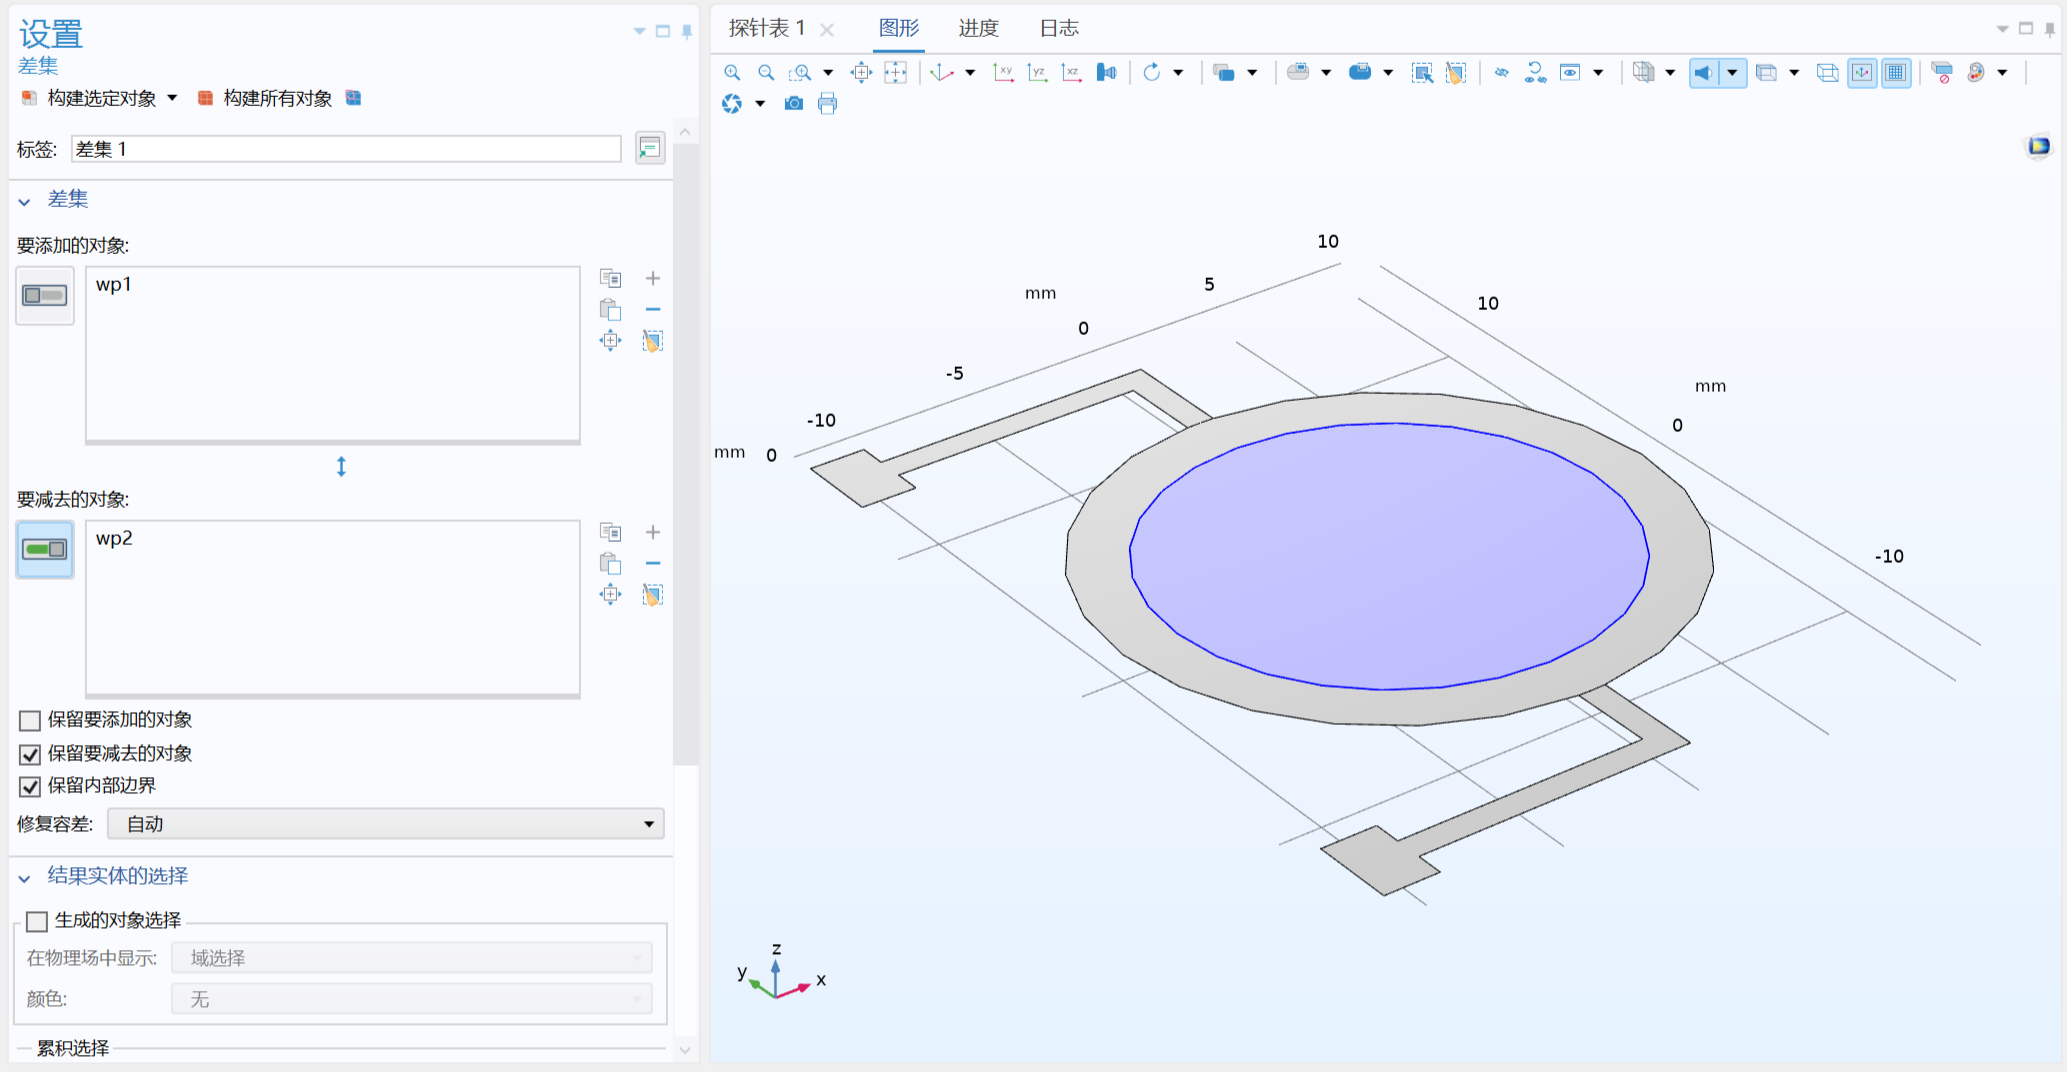Viewport: 2067px width, 1072px height.
Task: Select wp2 in objects to subtract list
Action: click(114, 539)
